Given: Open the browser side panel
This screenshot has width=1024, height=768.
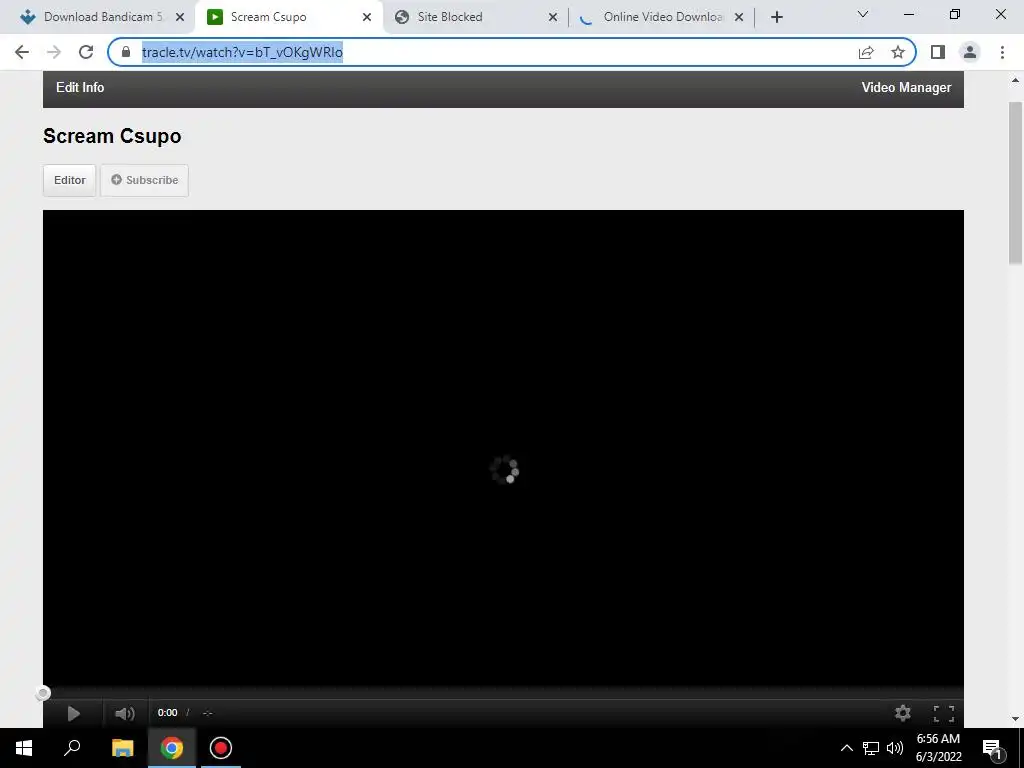Looking at the screenshot, I should point(938,52).
